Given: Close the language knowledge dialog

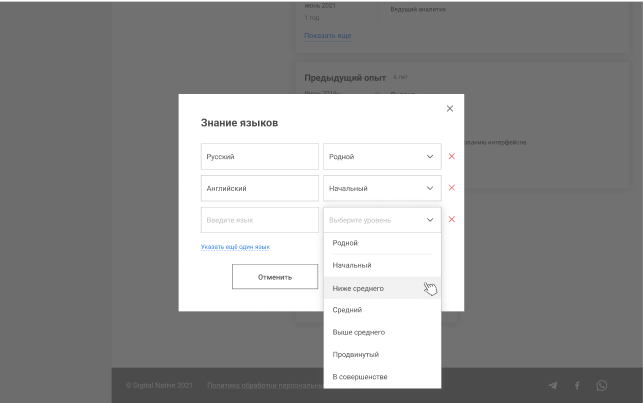Looking at the screenshot, I should [x=450, y=108].
